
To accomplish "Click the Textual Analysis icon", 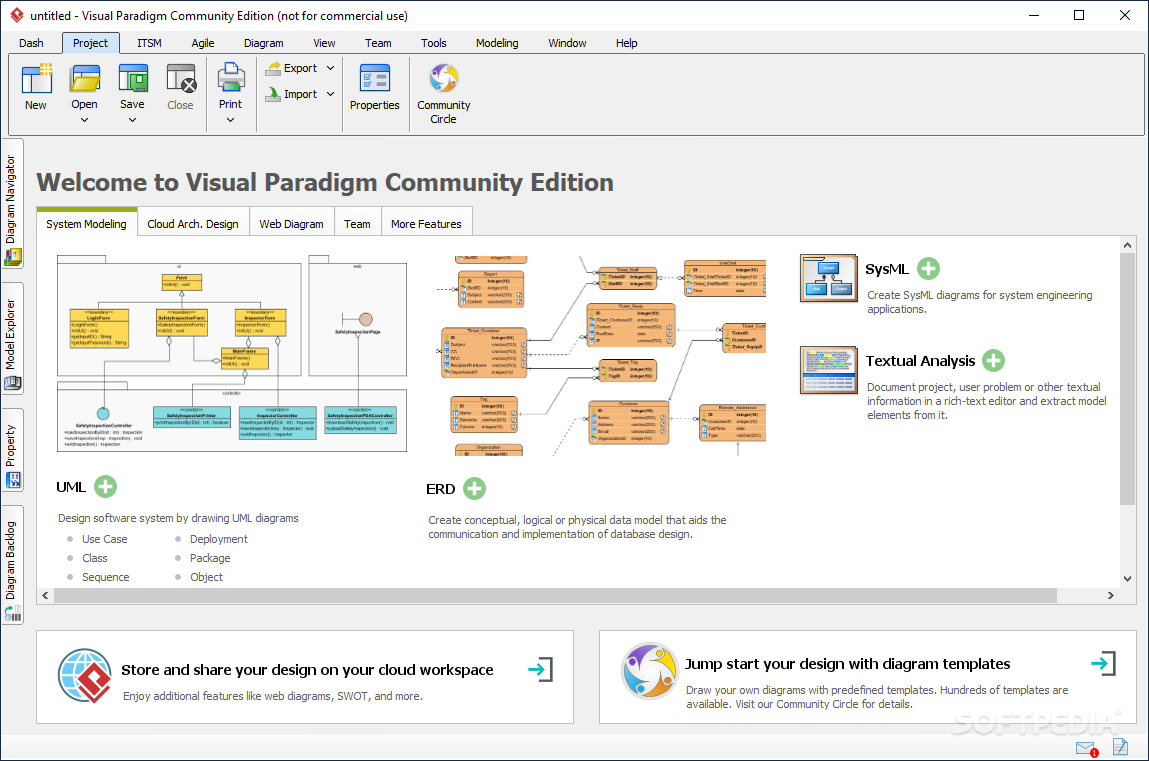I will click(828, 370).
